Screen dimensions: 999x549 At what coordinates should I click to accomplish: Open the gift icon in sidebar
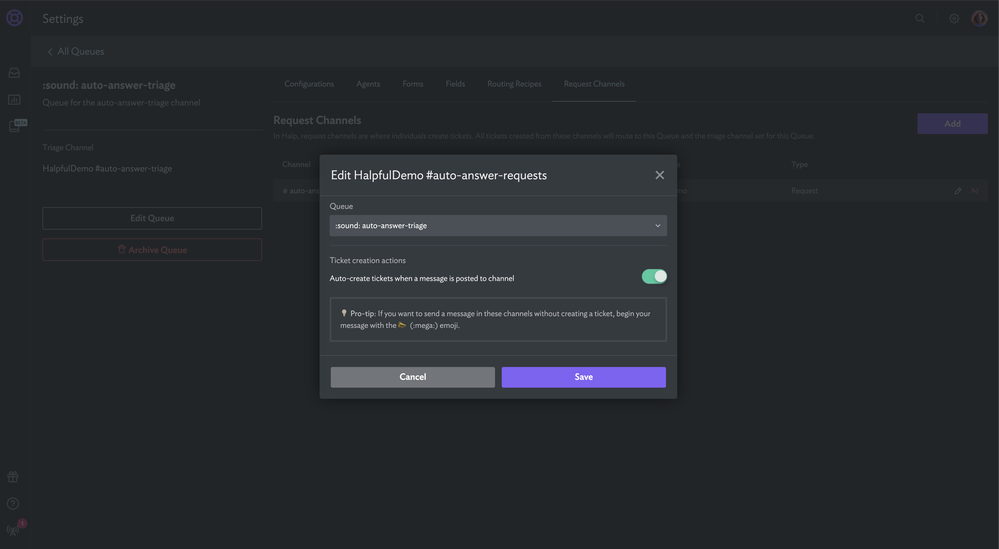[13, 477]
